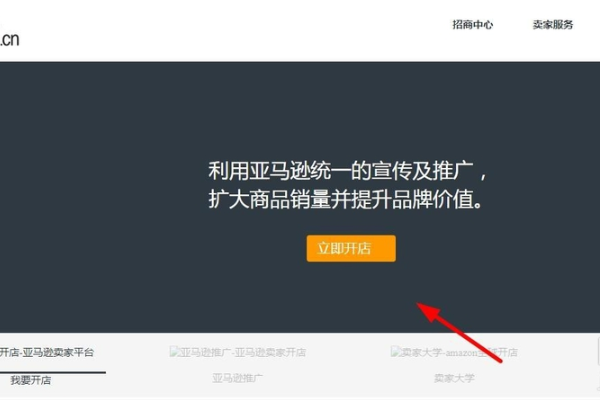This screenshot has height=400, width=600.
Task: Click the broken 卖家大学-amazon image
Action: [x=454, y=352]
